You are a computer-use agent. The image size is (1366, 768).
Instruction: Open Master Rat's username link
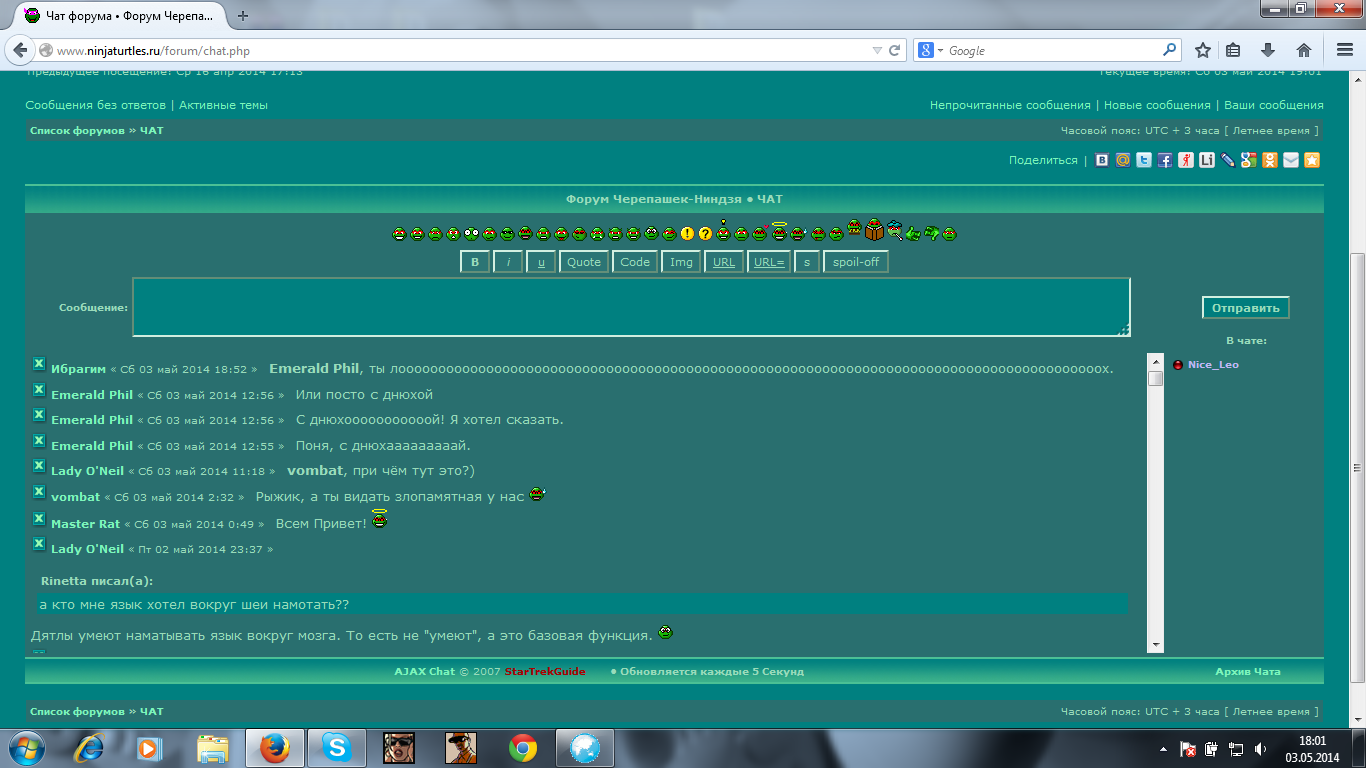point(85,524)
